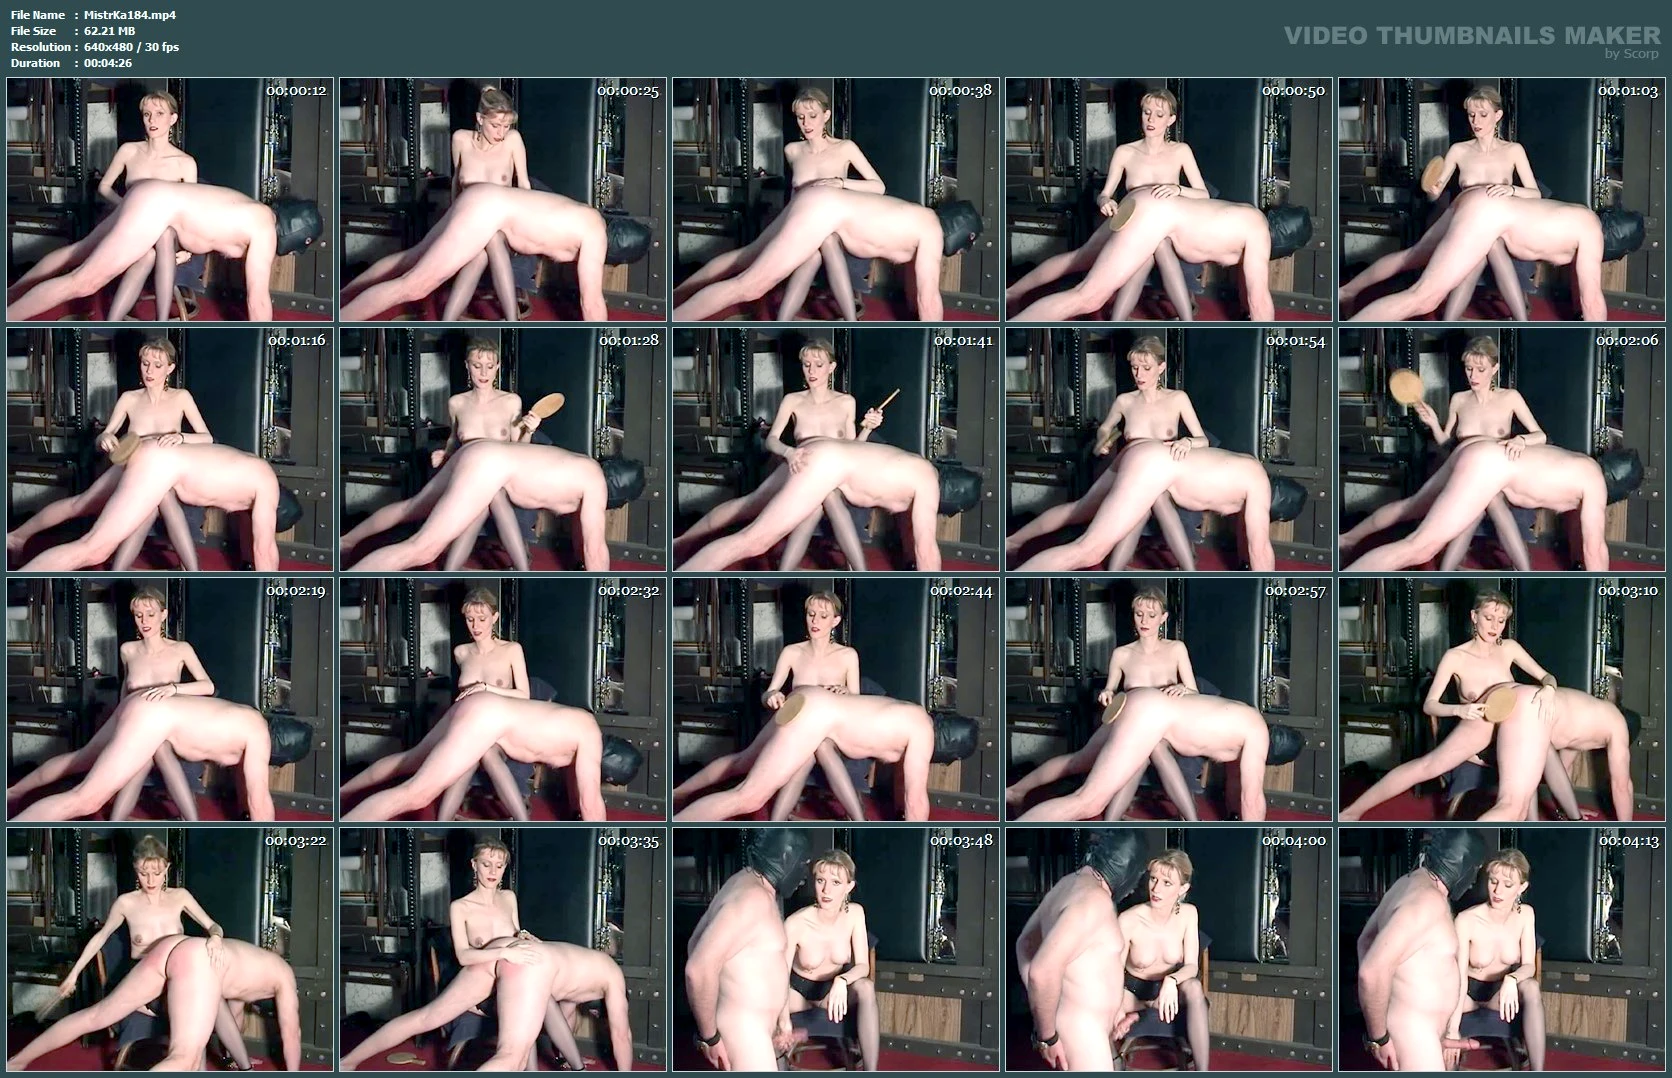Image resolution: width=1672 pixels, height=1078 pixels.
Task: Select the frame at 00:00:25
Action: [502, 200]
